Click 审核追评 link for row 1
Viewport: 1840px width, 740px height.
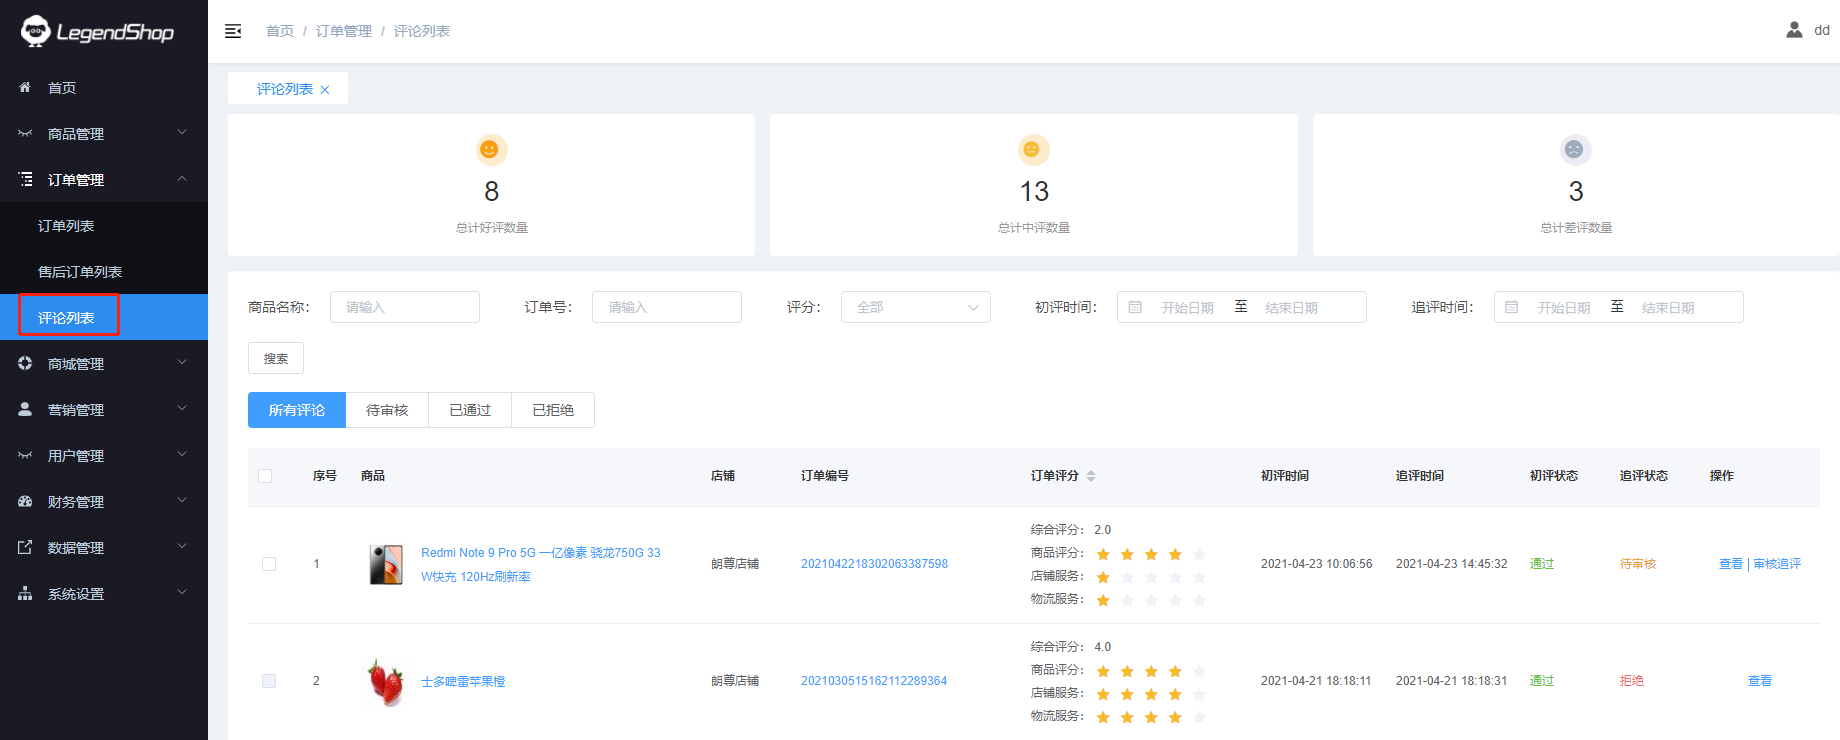(1777, 564)
